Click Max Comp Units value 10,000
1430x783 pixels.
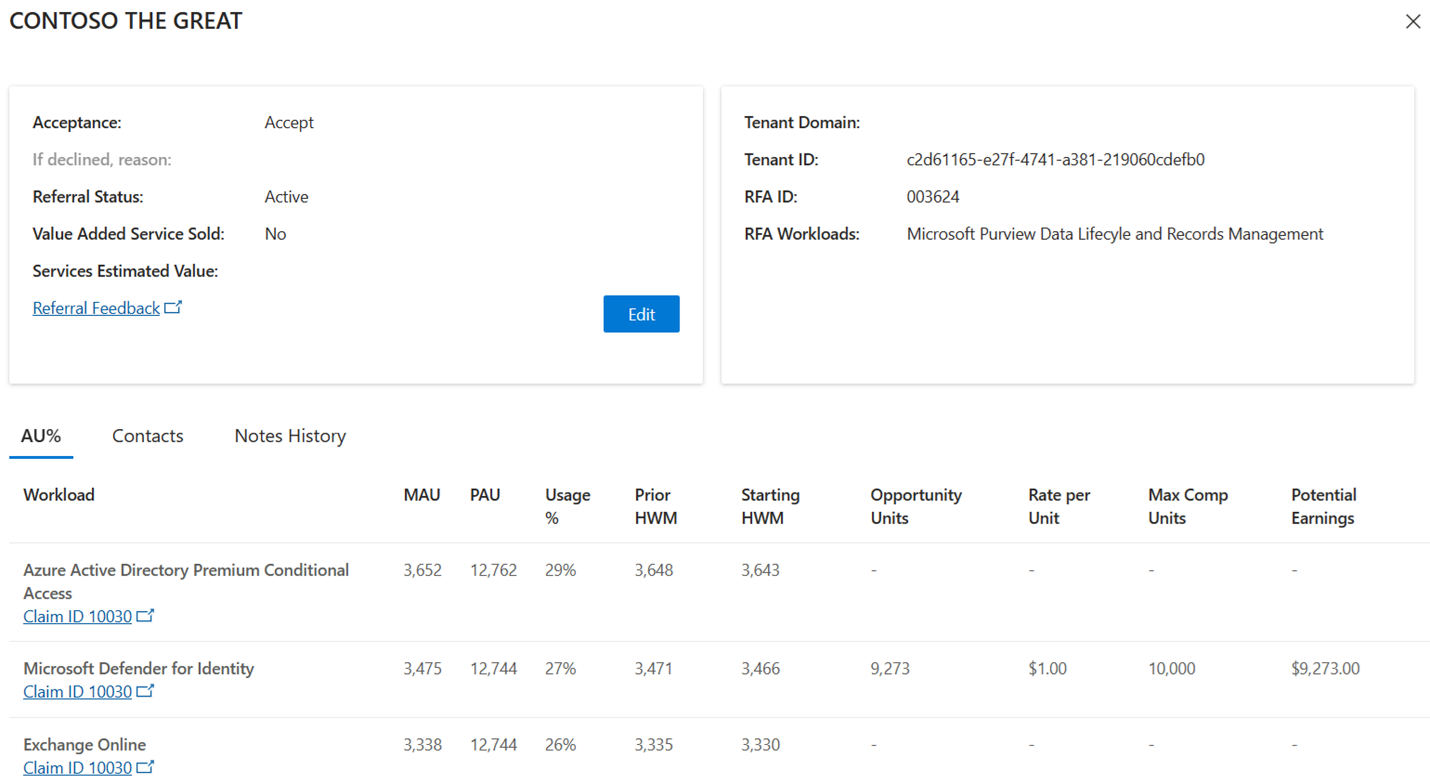tap(1171, 669)
